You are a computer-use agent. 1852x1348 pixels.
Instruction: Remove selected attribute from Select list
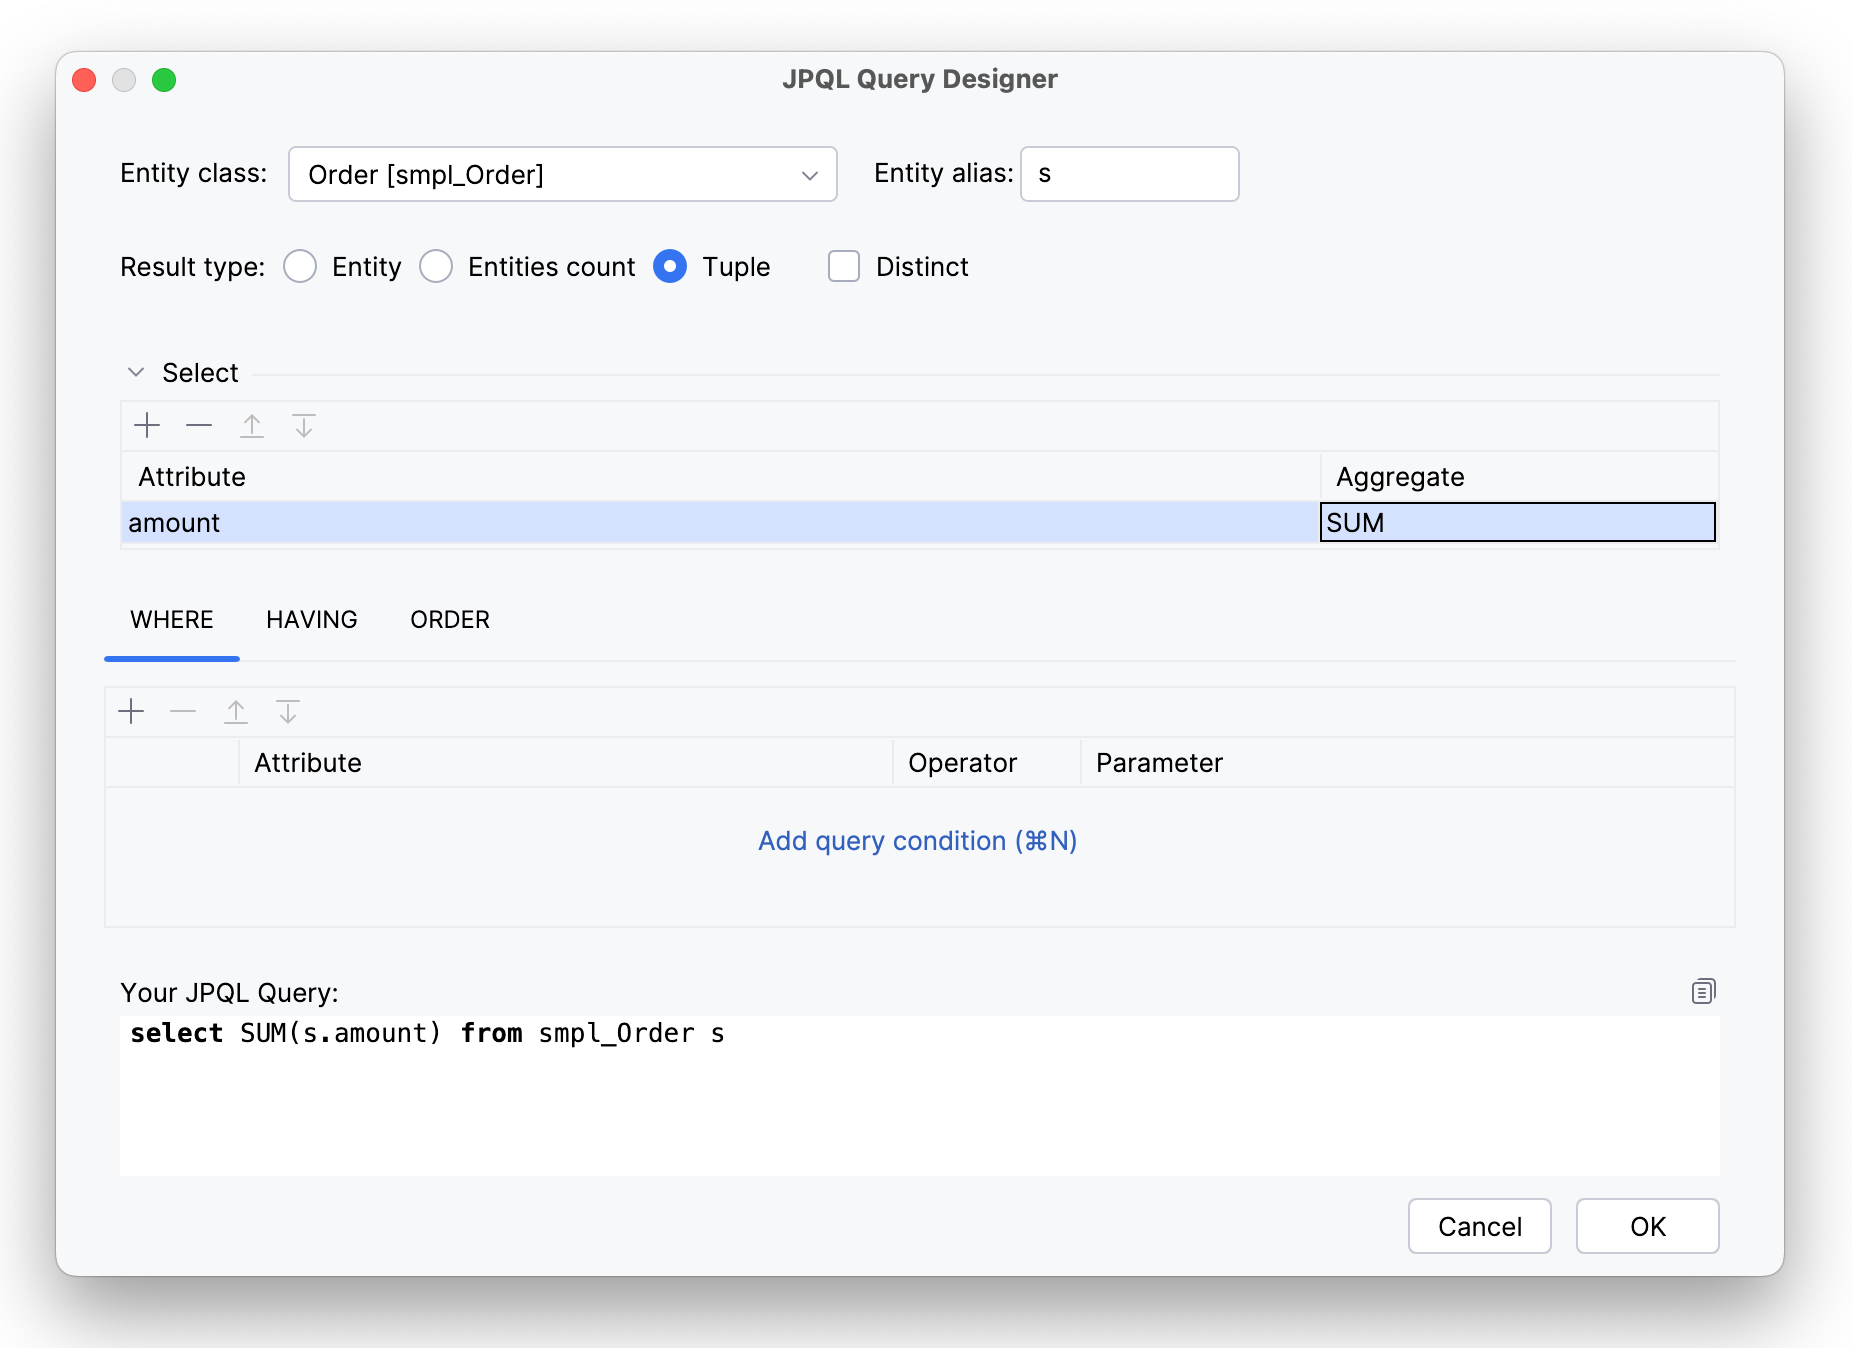coord(199,426)
